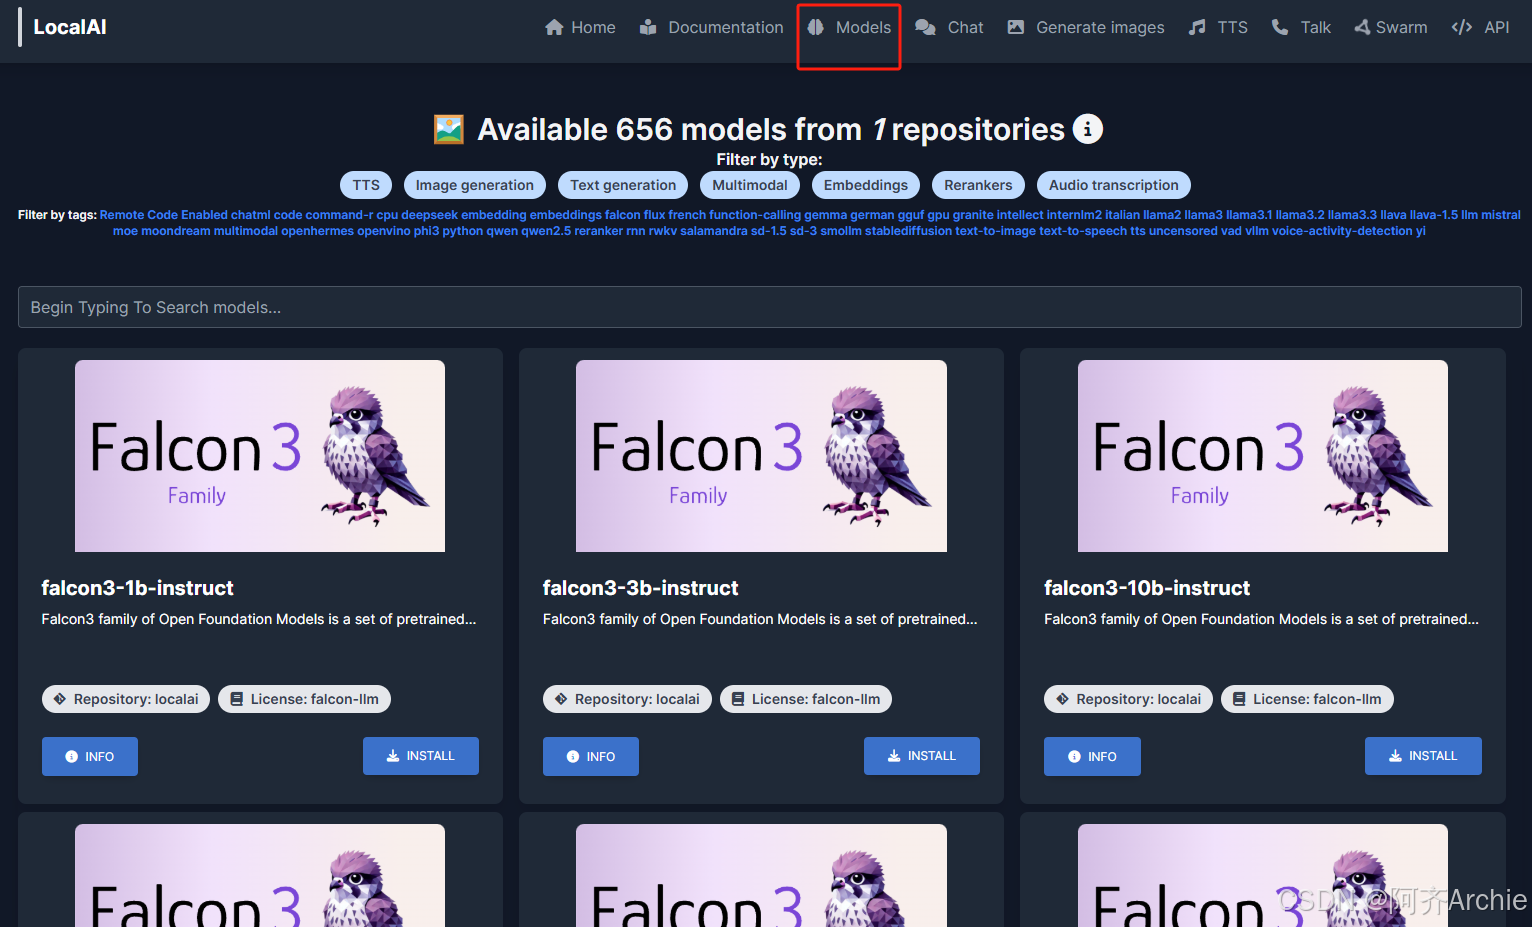This screenshot has width=1532, height=927.
Task: Click the falcon3-10b-instruct Falcon3 thumbnail
Action: point(1263,456)
